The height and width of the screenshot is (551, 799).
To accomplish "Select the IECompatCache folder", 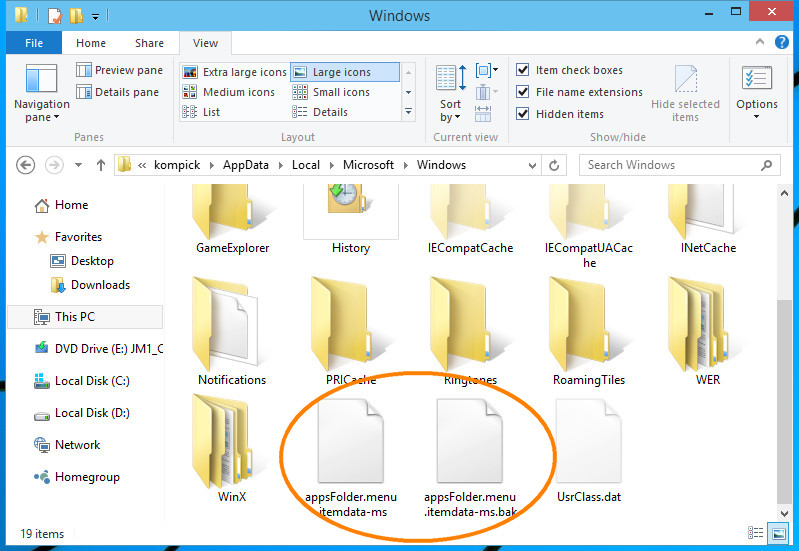I will [470, 220].
